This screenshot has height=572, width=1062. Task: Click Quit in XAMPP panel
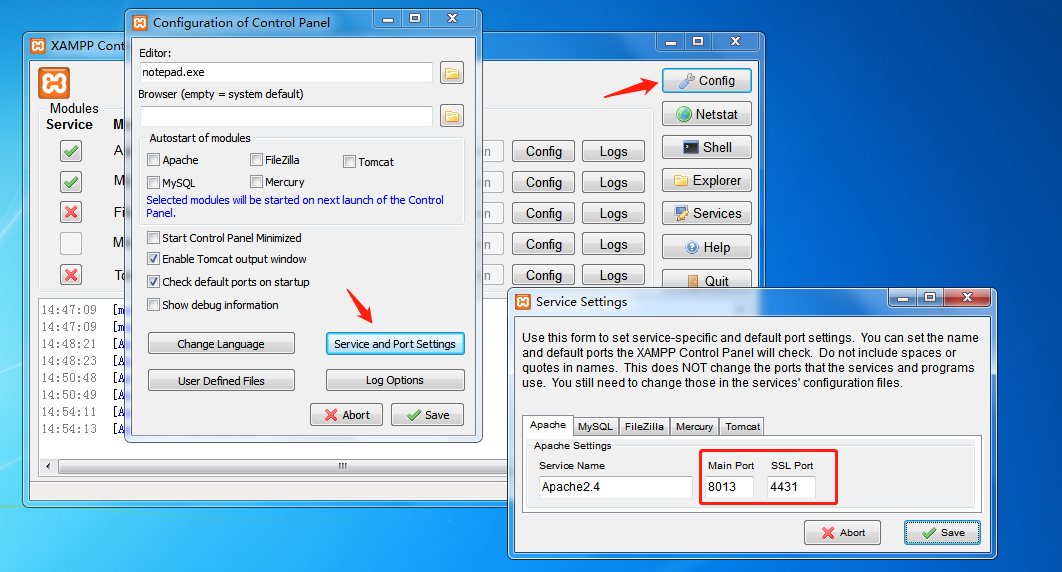[707, 279]
